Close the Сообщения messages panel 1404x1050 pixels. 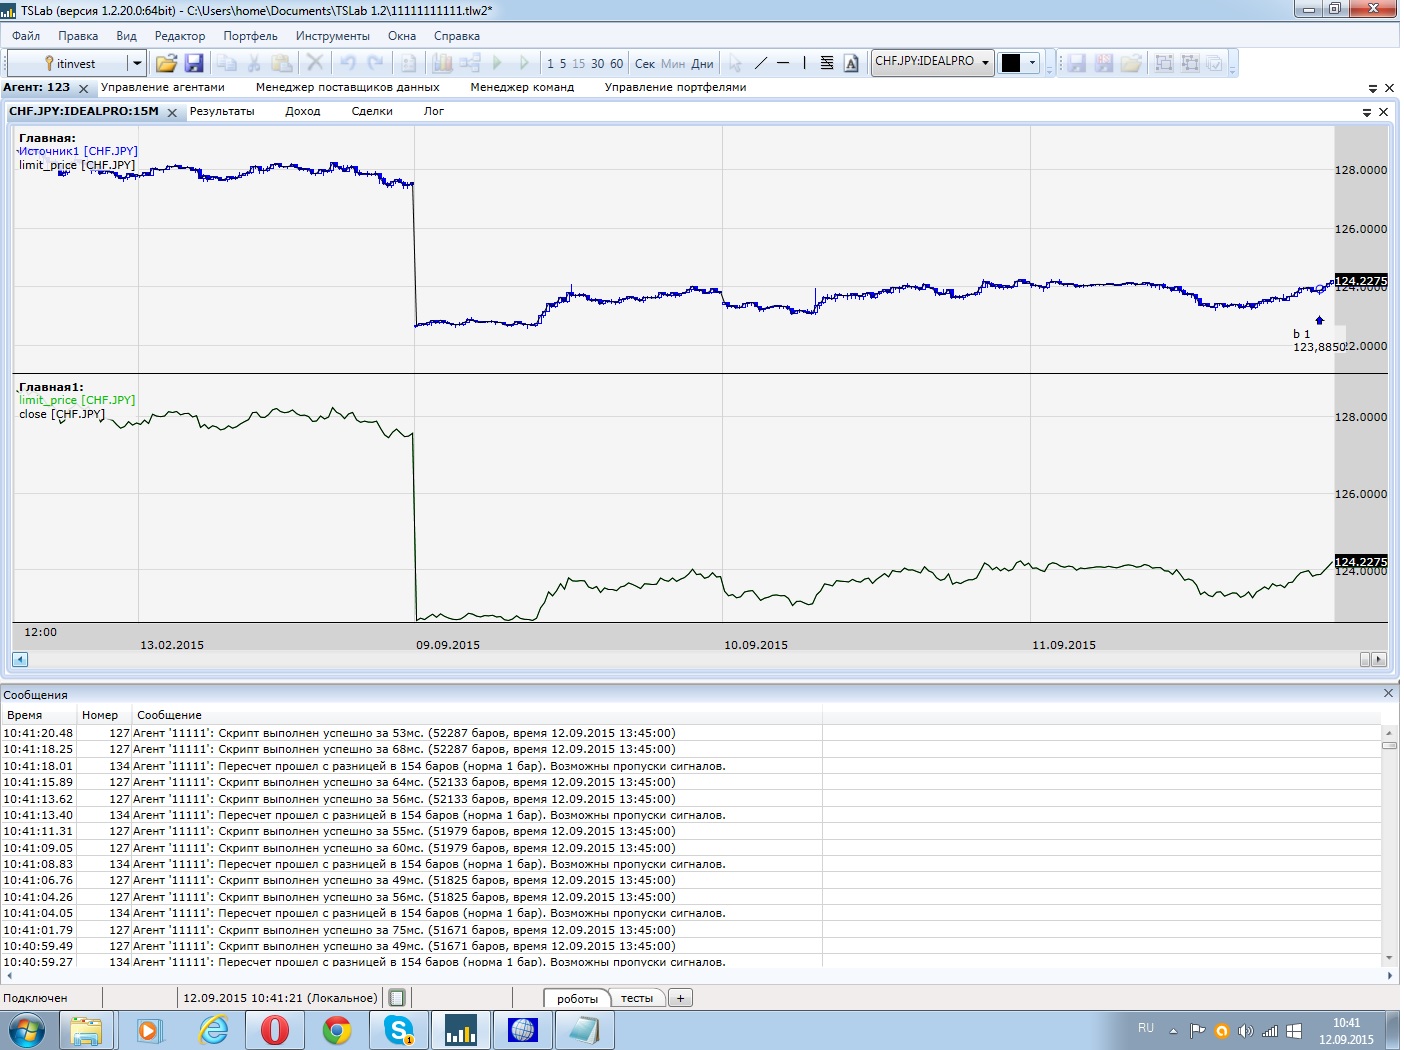(1388, 693)
